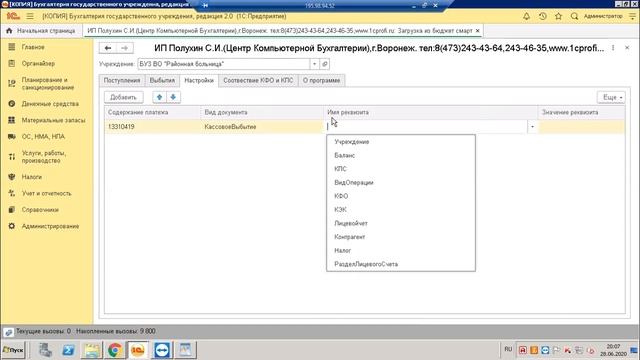Open favorites star icon

point(558,16)
